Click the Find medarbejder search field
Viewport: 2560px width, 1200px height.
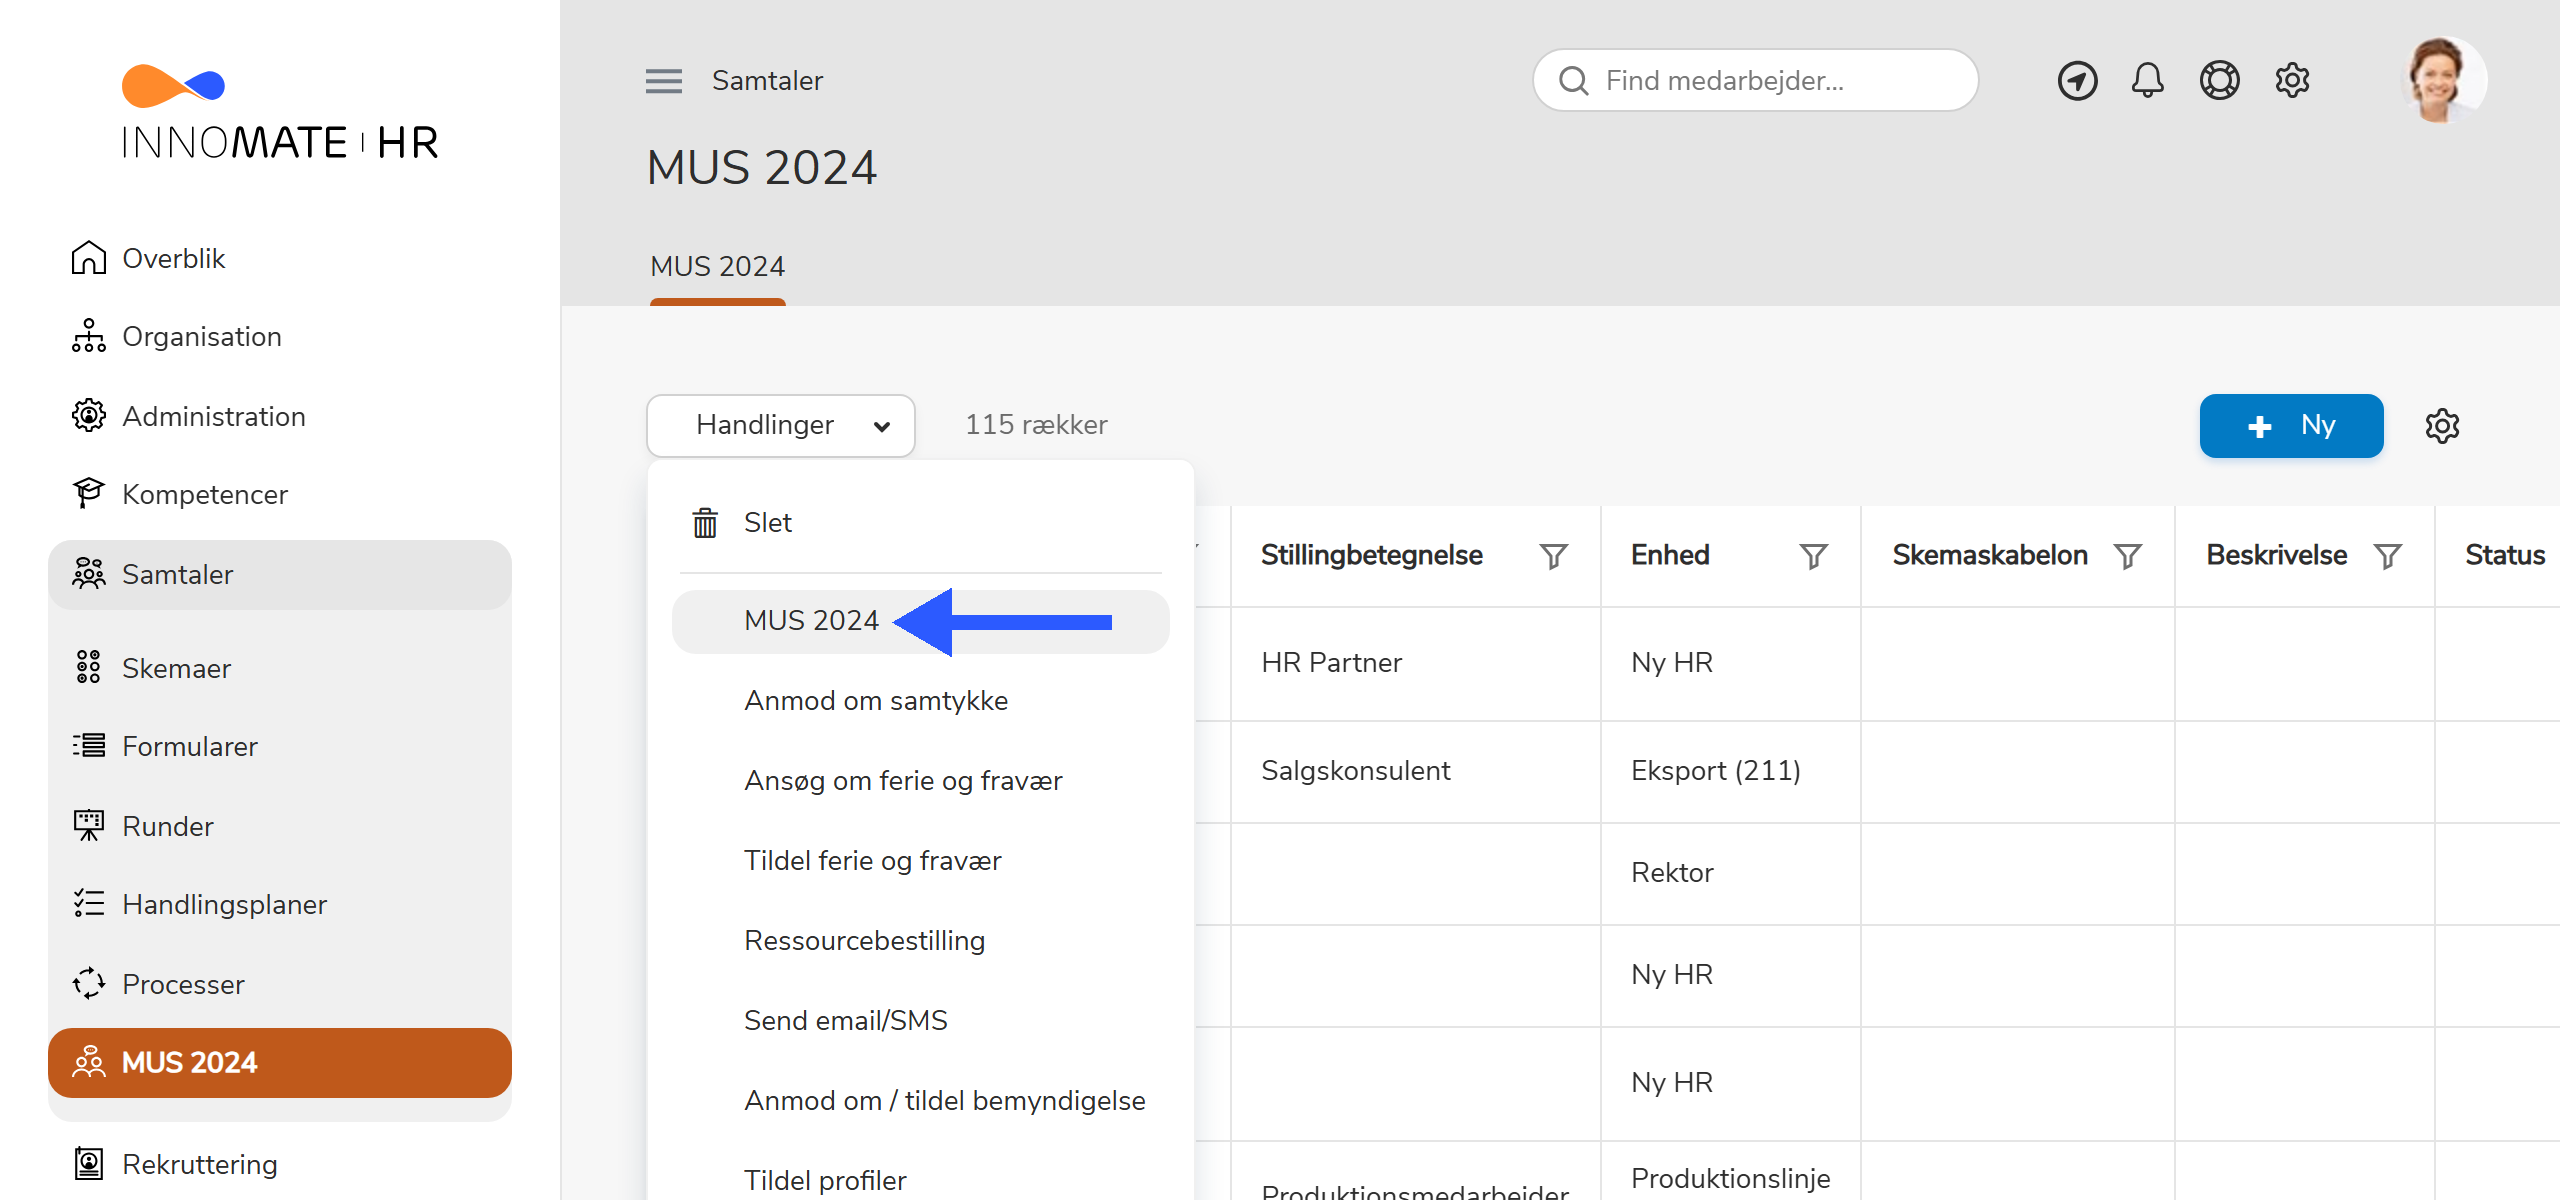[1755, 81]
